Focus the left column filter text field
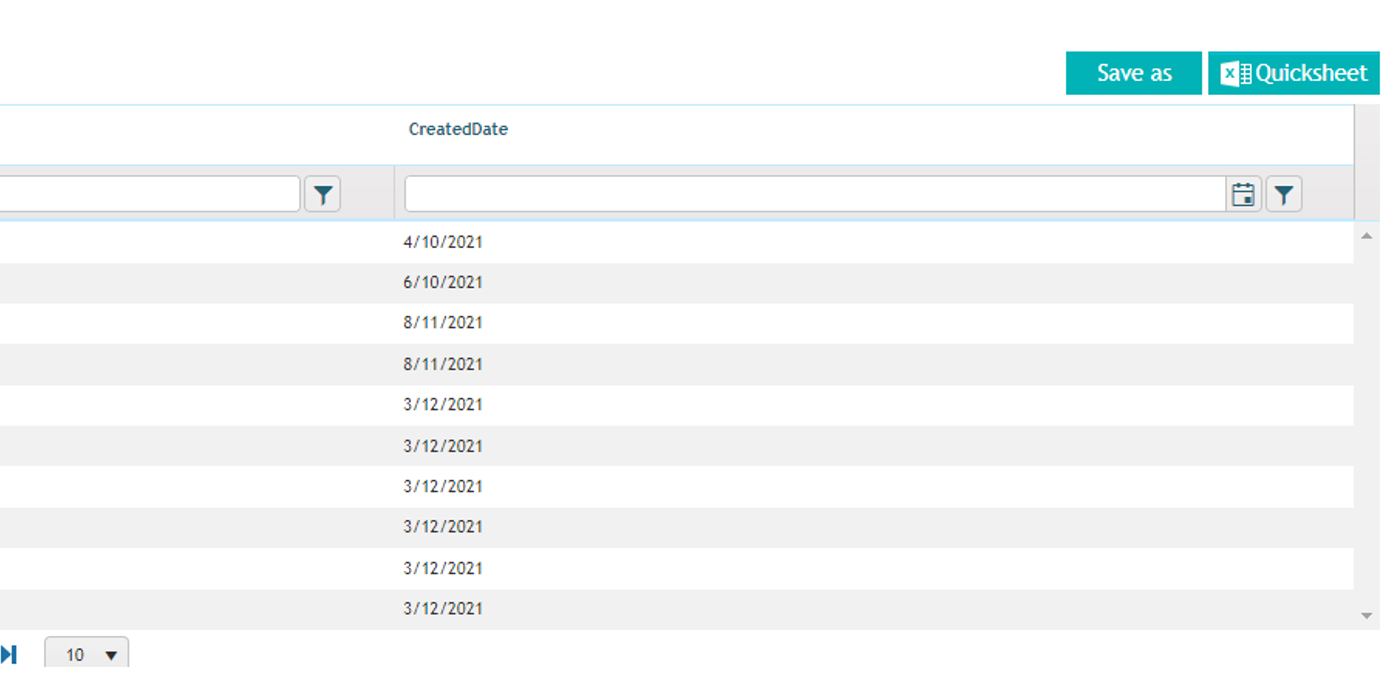This screenshot has height=699, width=1390. 150,194
